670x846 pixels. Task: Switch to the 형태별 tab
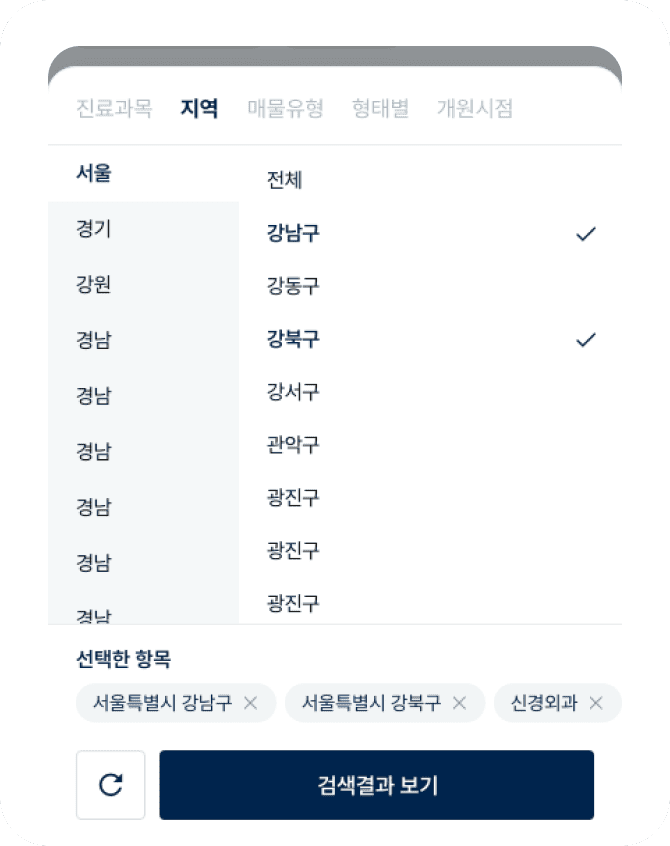380,109
